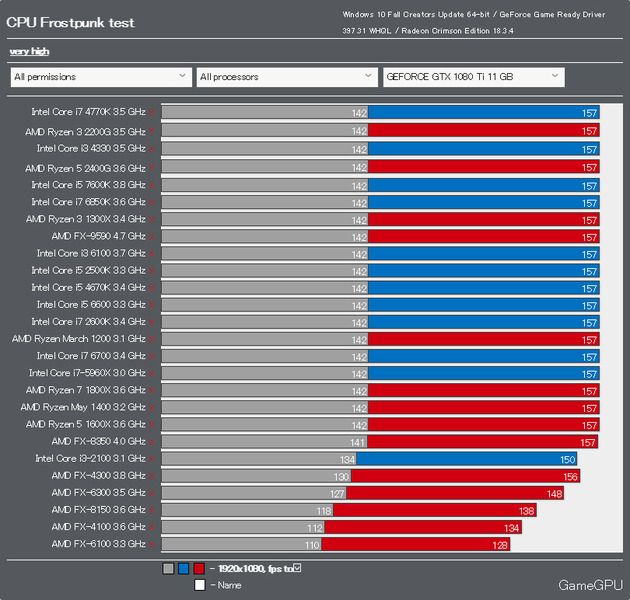
Task: Remove Intel Core i3 6100 with red X
Action: pos(151,254)
